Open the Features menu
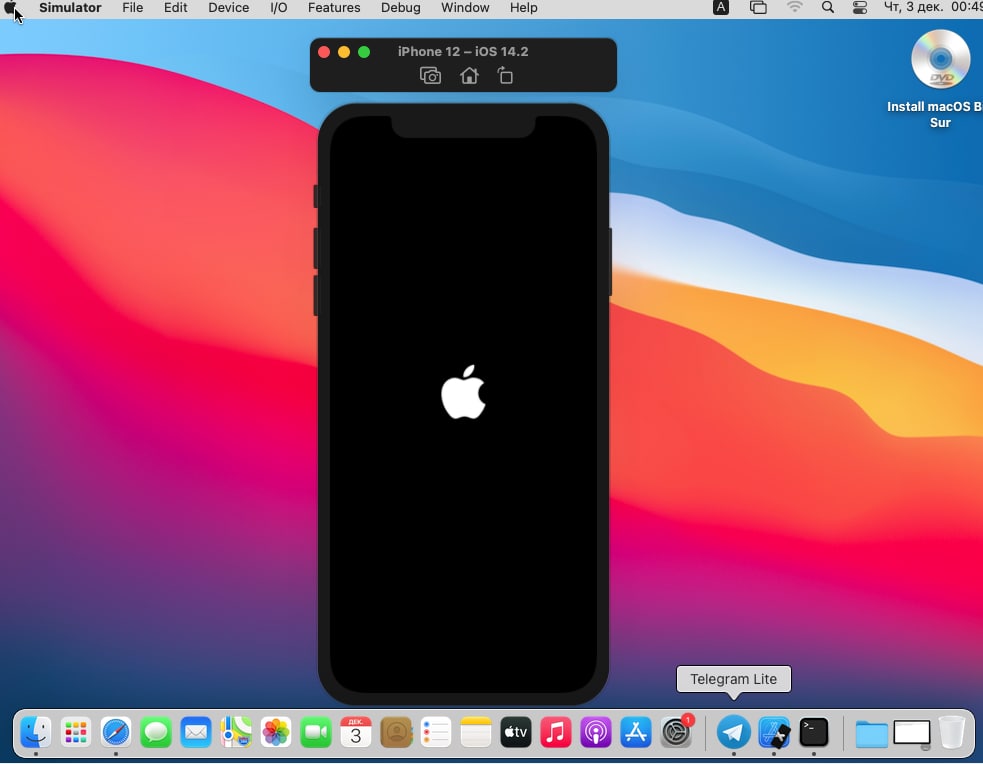 [x=334, y=8]
